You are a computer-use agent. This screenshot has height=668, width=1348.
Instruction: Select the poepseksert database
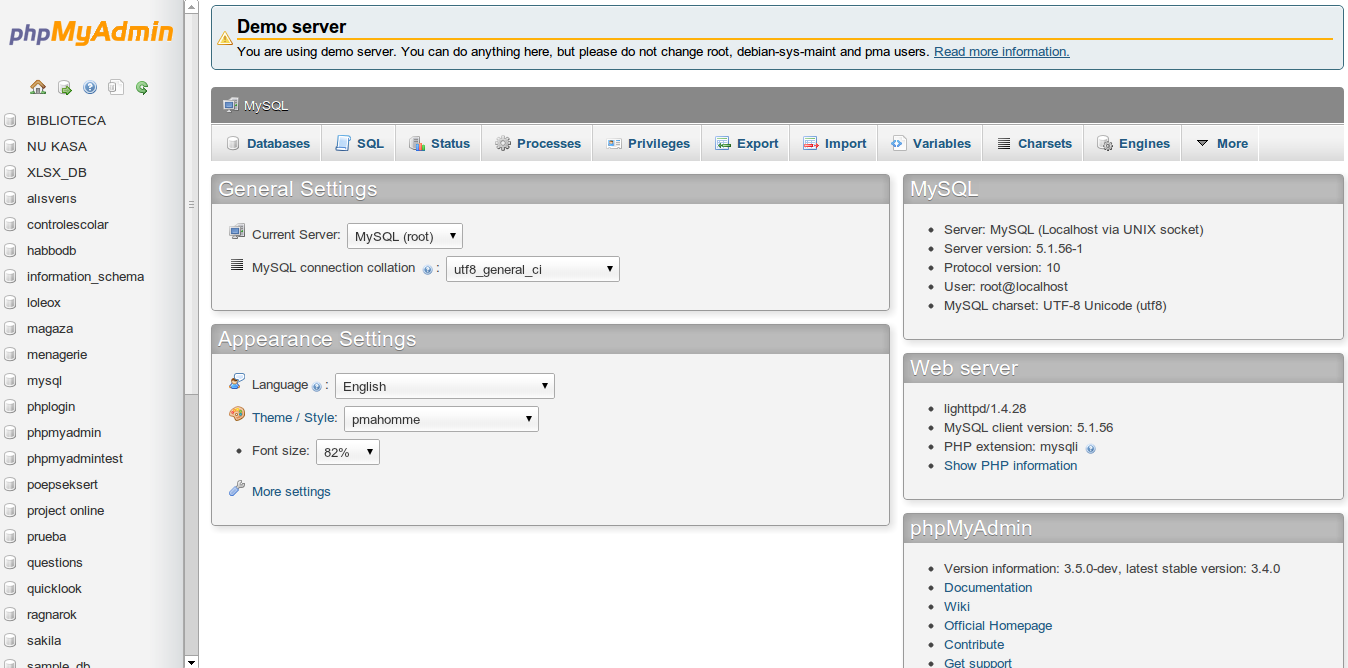point(63,485)
